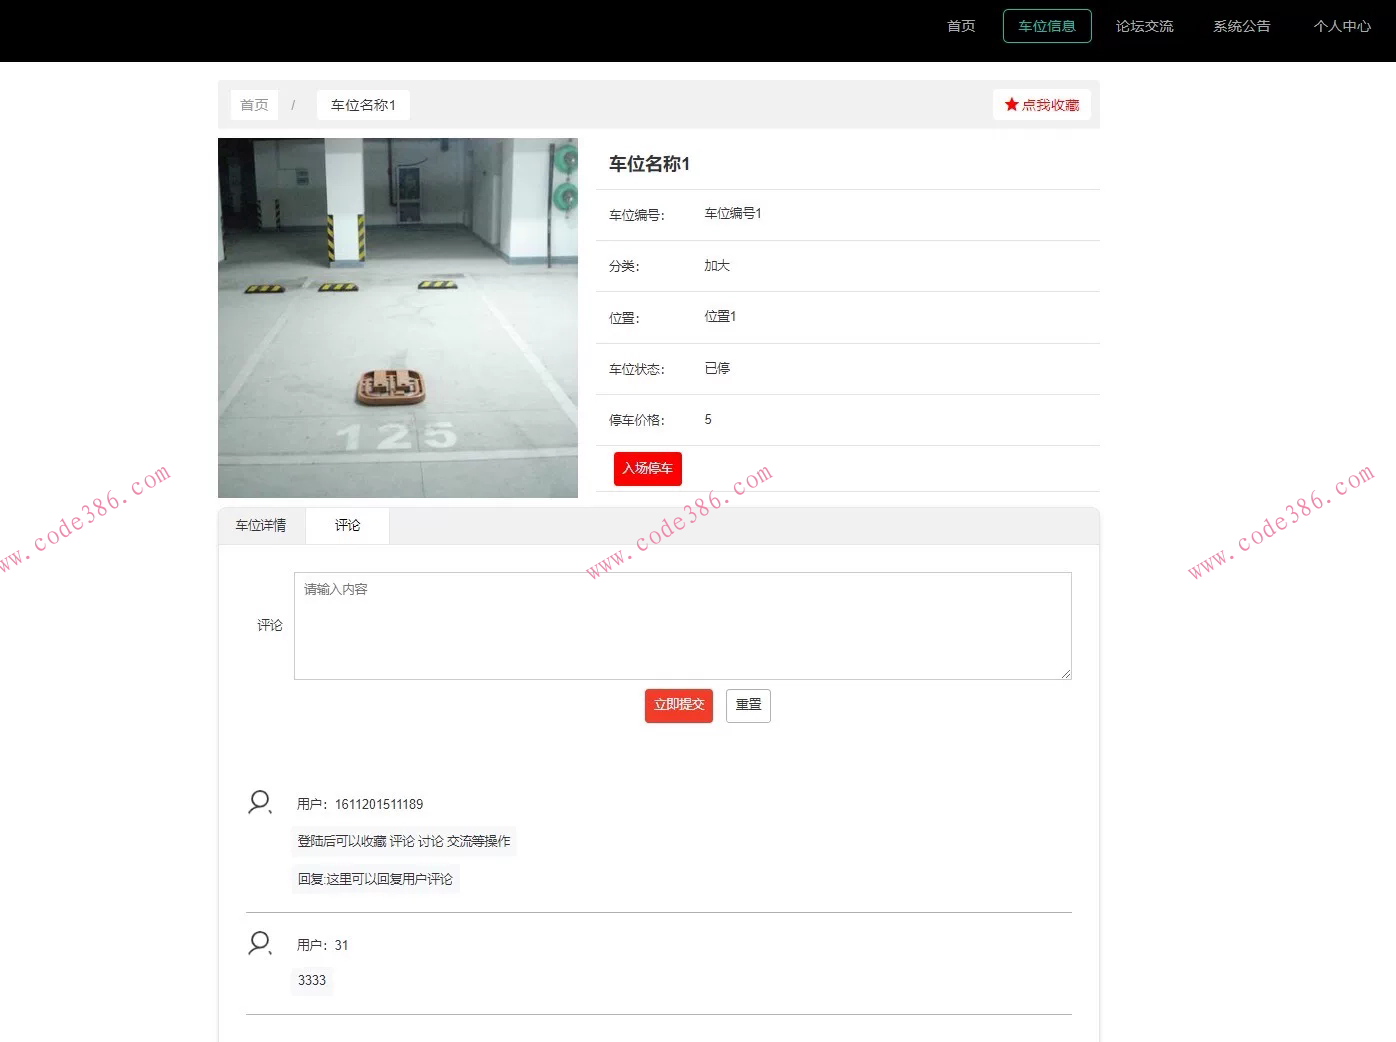Click the 首页 breadcrumb link
1396x1042 pixels.
(254, 104)
